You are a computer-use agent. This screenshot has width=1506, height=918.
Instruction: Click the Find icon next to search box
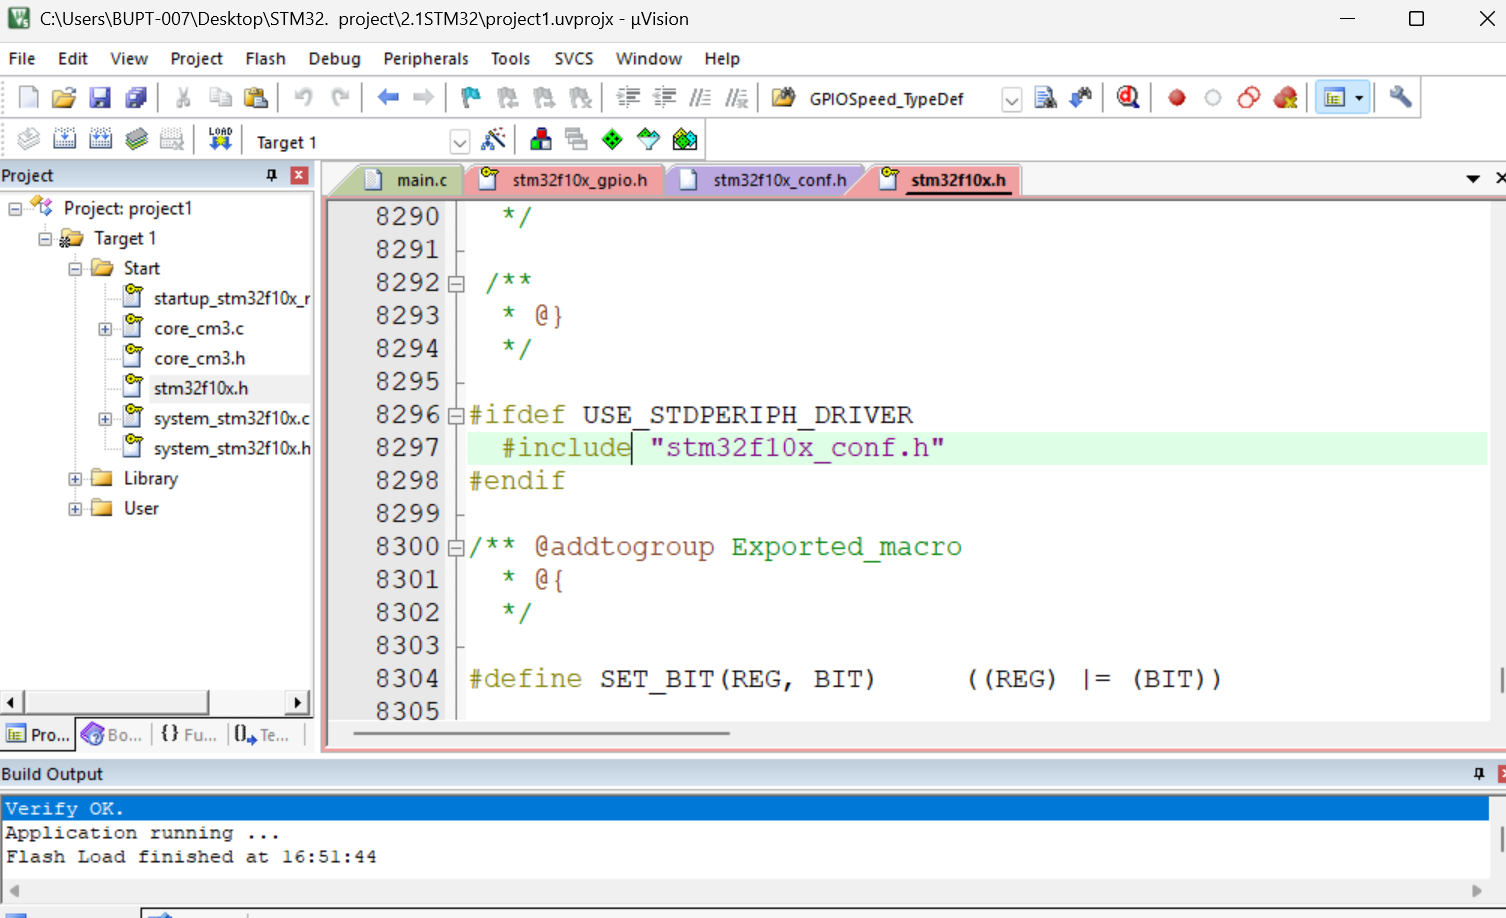tap(1045, 97)
